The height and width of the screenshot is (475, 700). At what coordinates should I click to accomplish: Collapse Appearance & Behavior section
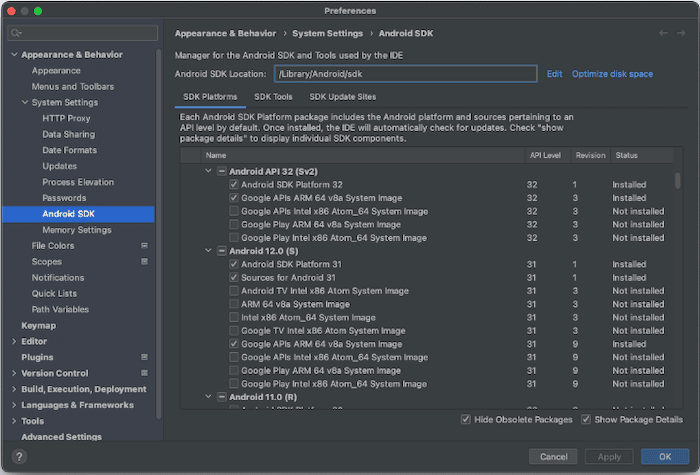14,54
